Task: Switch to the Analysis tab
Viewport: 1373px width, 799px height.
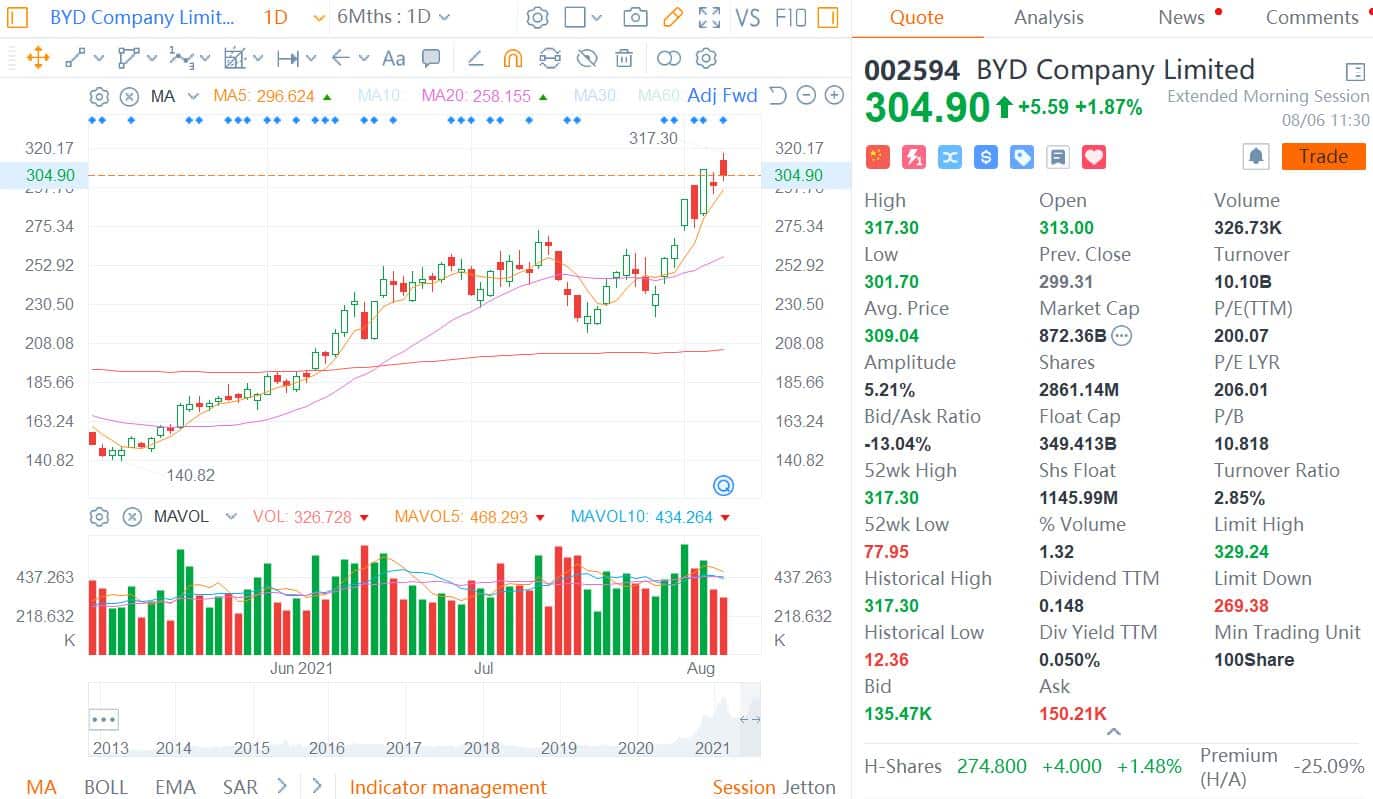Action: [1048, 17]
